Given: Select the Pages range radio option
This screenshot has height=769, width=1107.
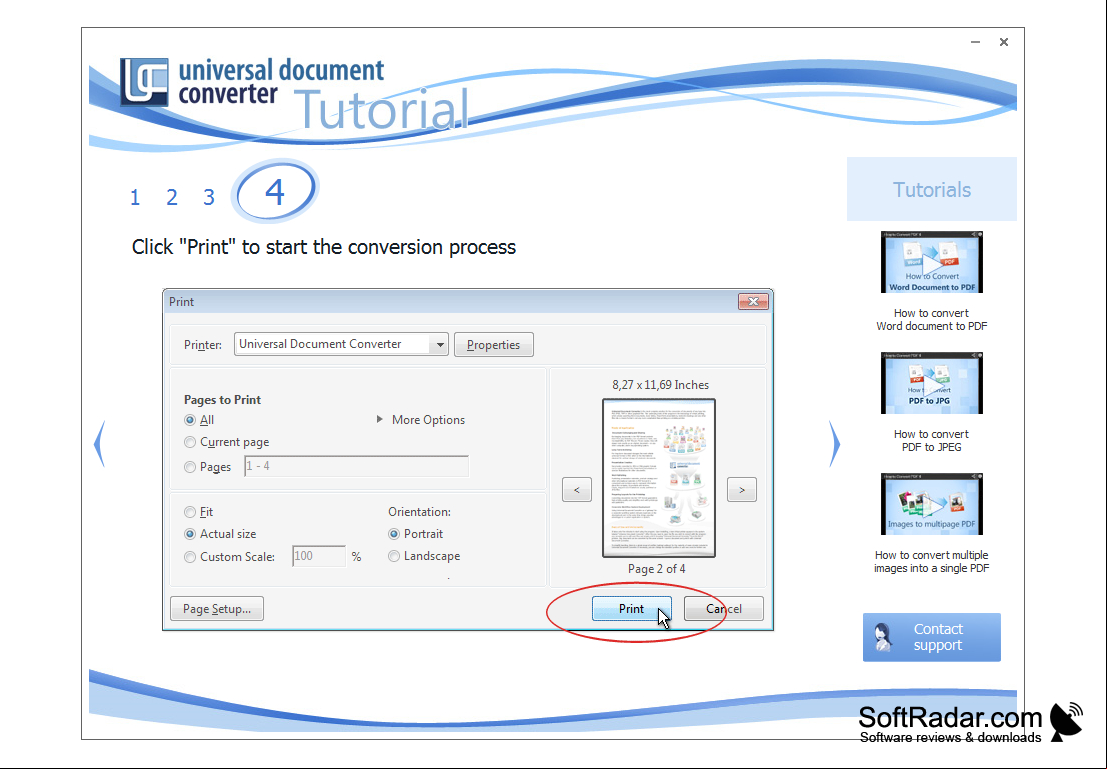Looking at the screenshot, I should 190,467.
